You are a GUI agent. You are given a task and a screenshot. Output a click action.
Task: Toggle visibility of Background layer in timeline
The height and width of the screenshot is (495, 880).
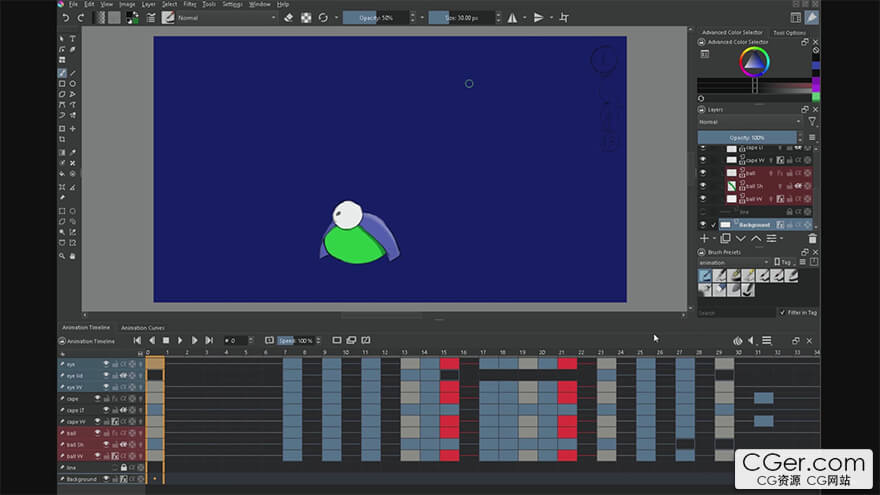[106, 479]
